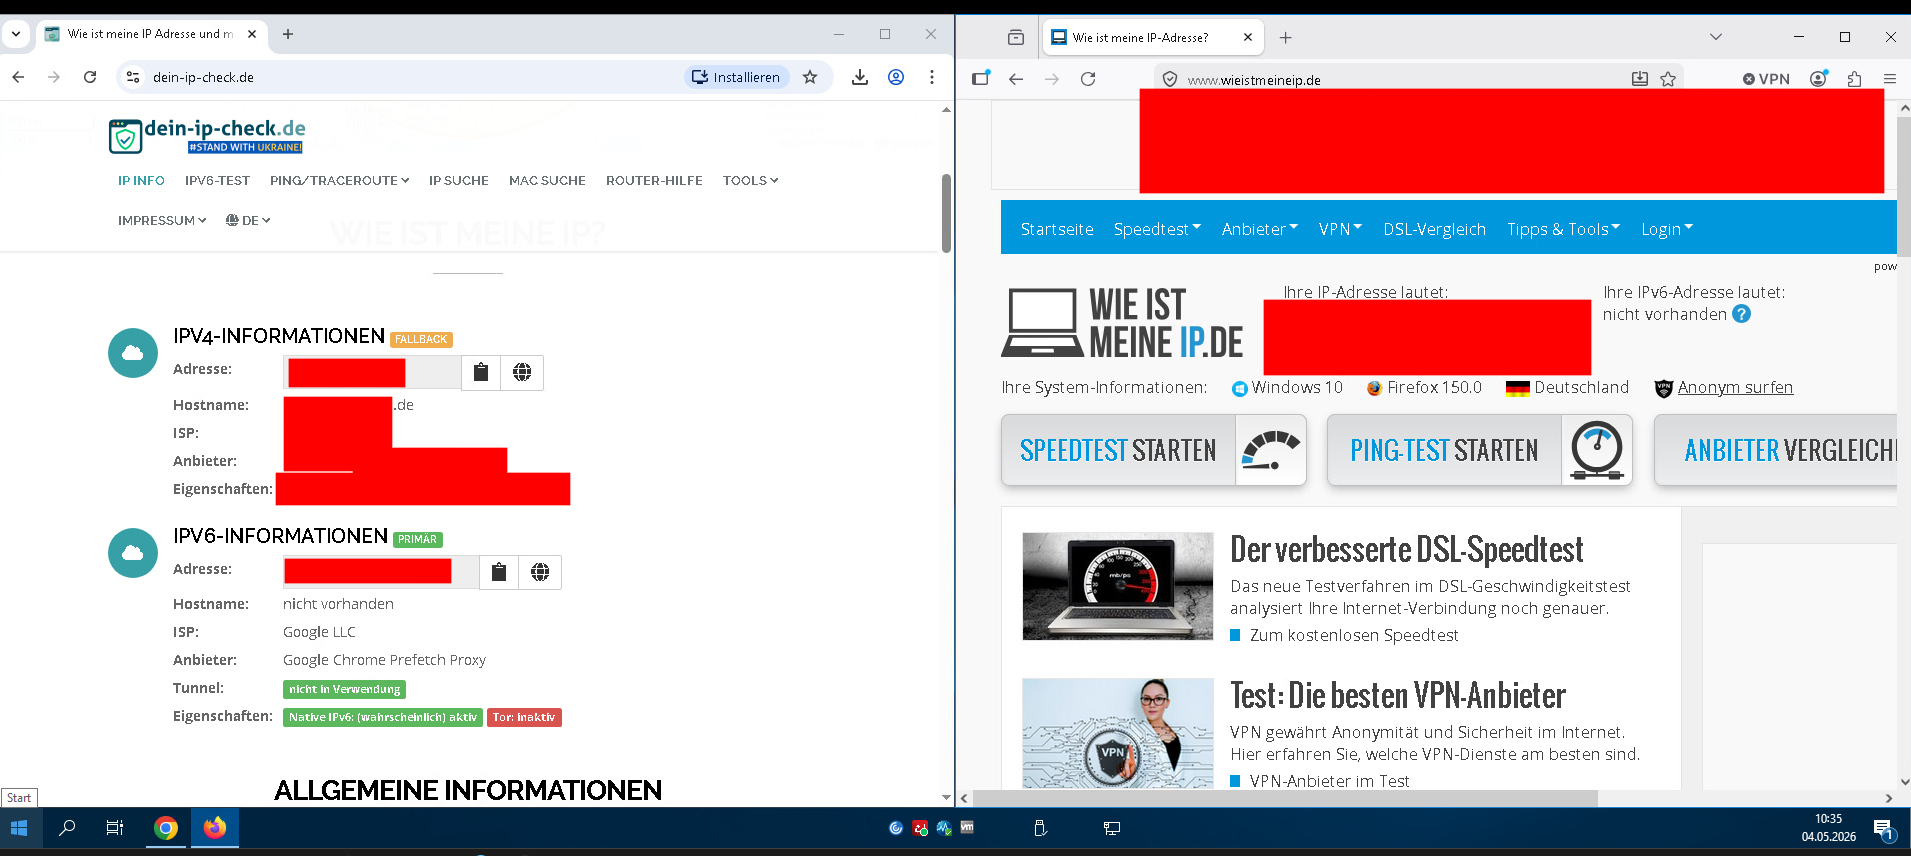Select the Firefox tab 'Wie ist meine IP-Adresse?'
Viewport: 1911px width, 856px height.
click(x=1152, y=38)
